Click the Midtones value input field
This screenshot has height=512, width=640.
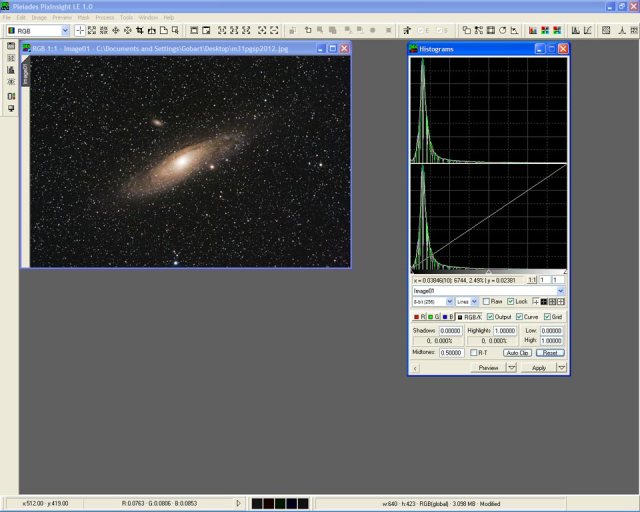[452, 352]
